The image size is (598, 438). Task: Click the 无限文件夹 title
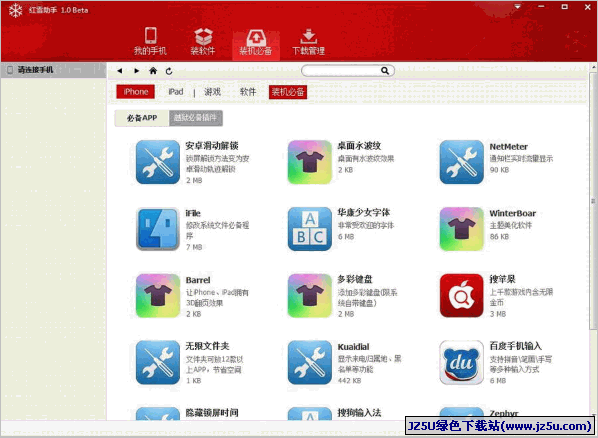tap(207, 346)
